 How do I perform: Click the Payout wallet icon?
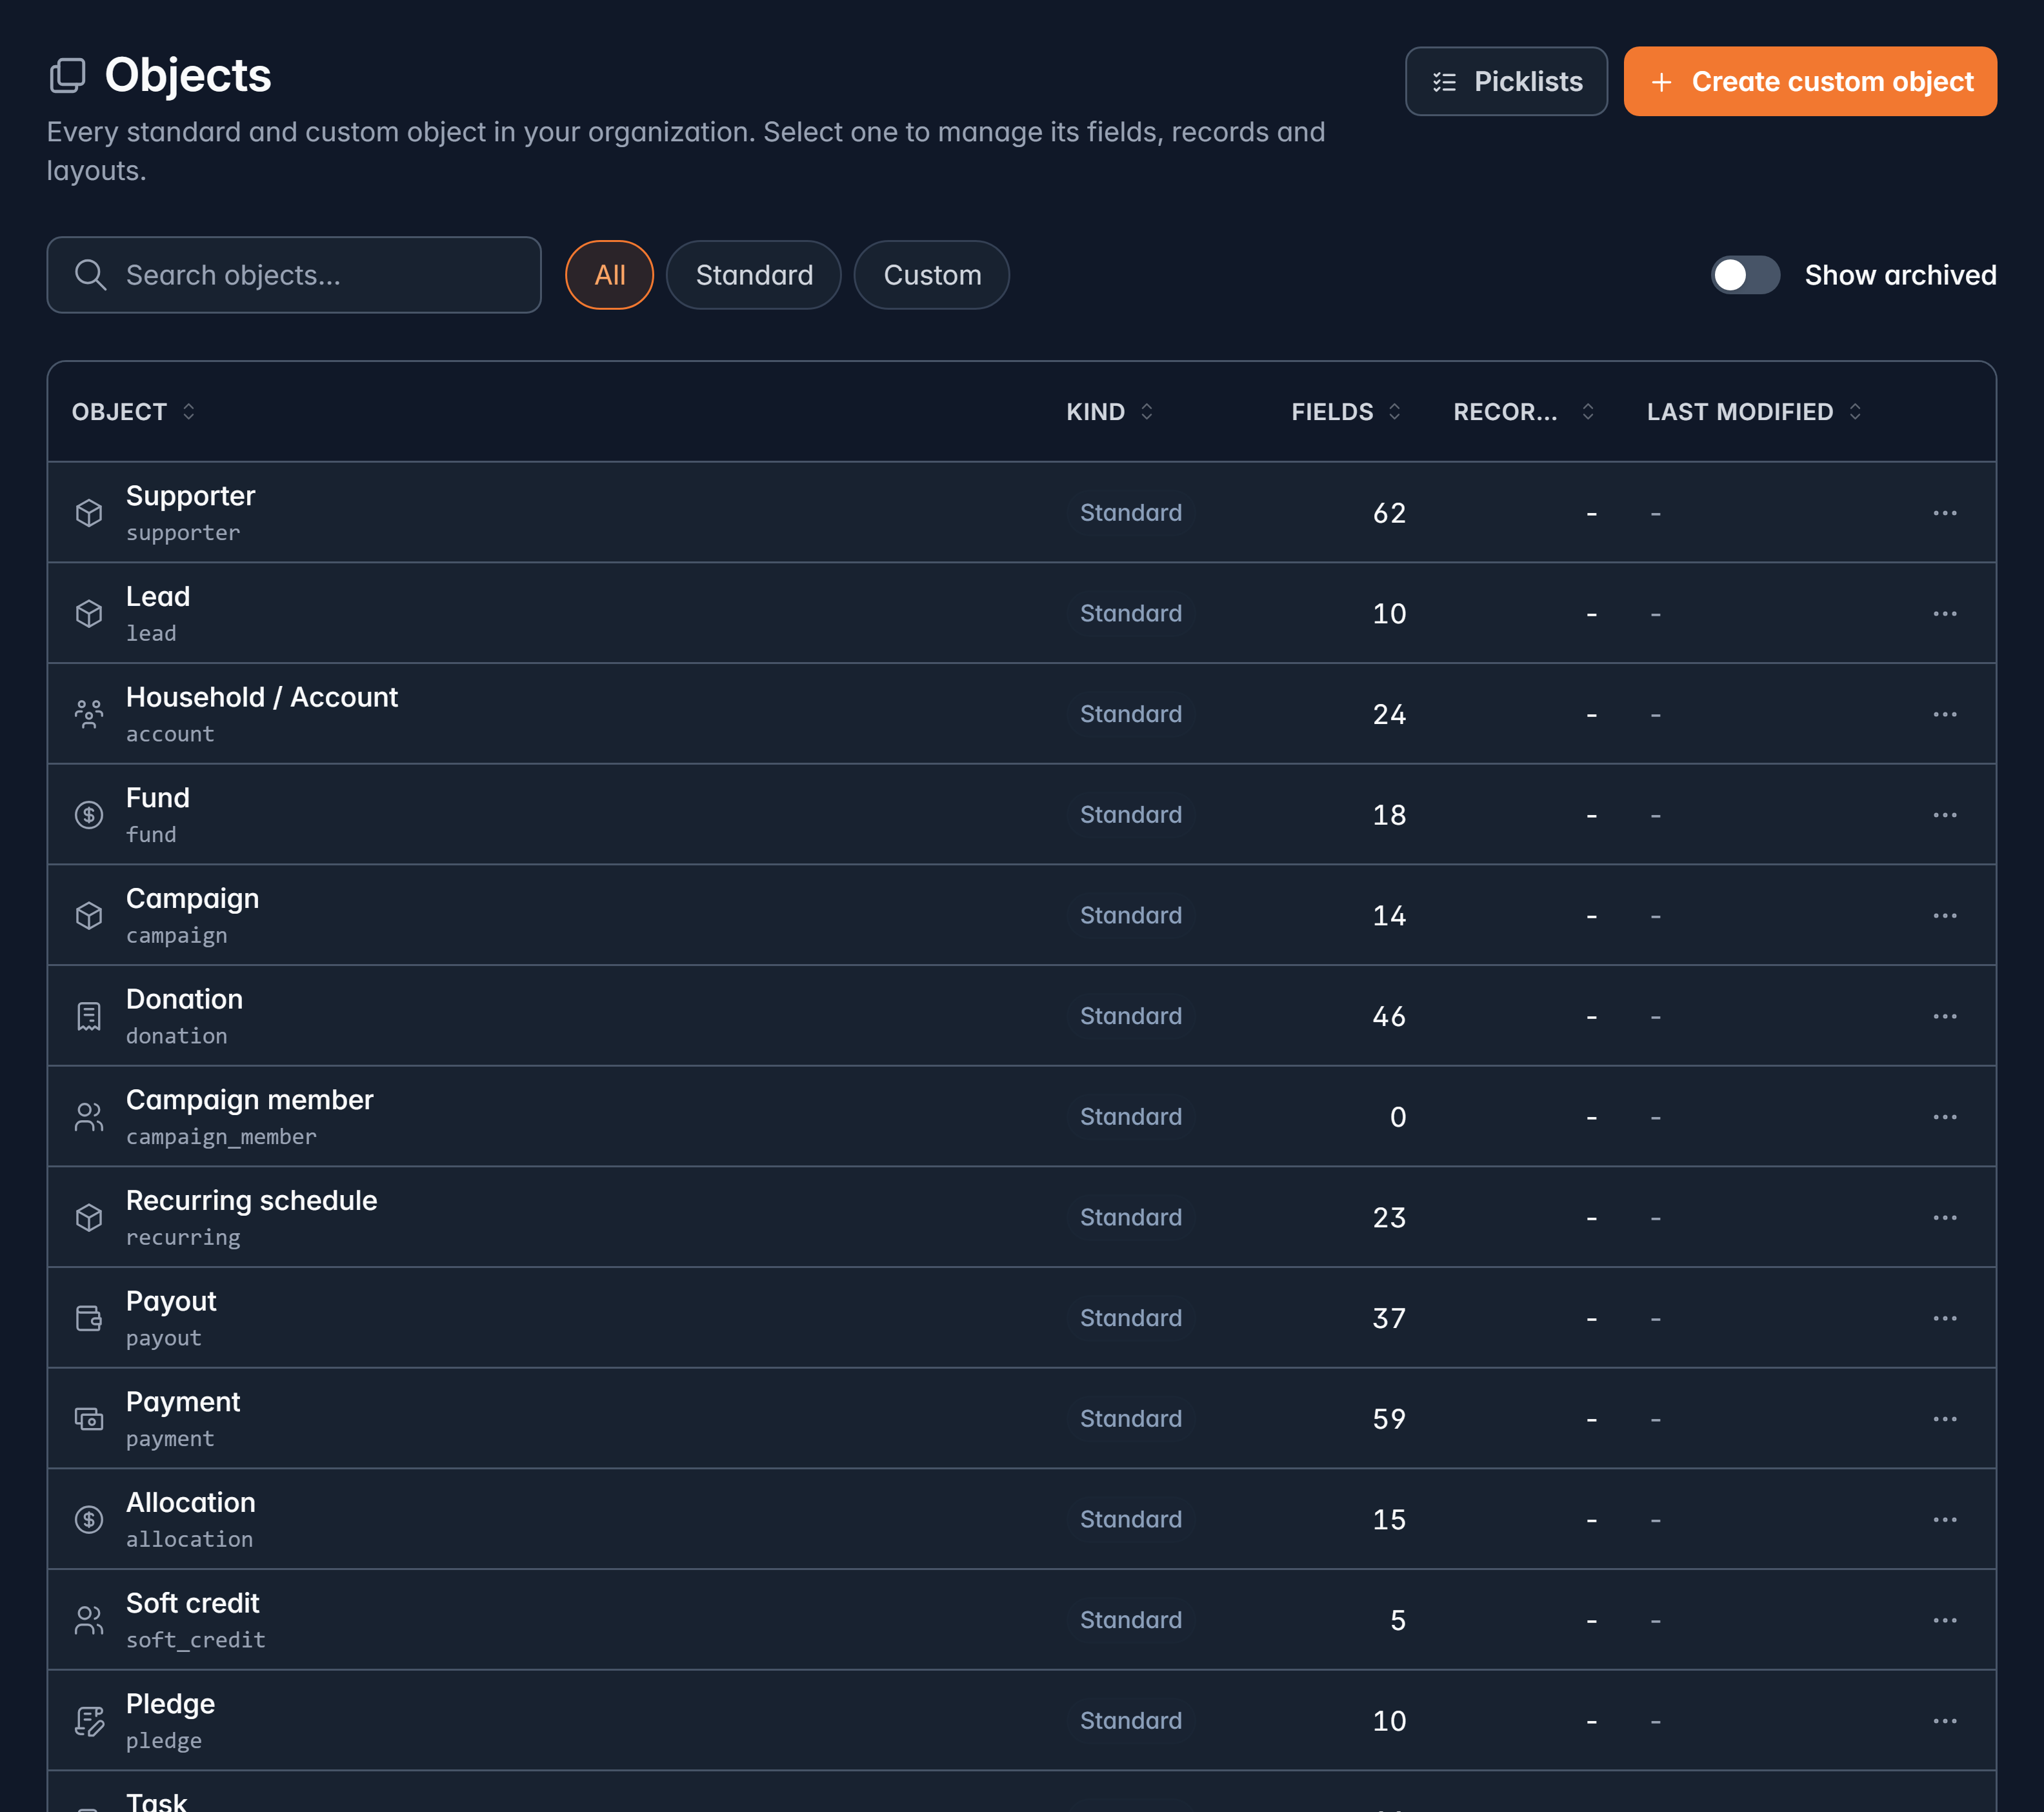tap(89, 1318)
